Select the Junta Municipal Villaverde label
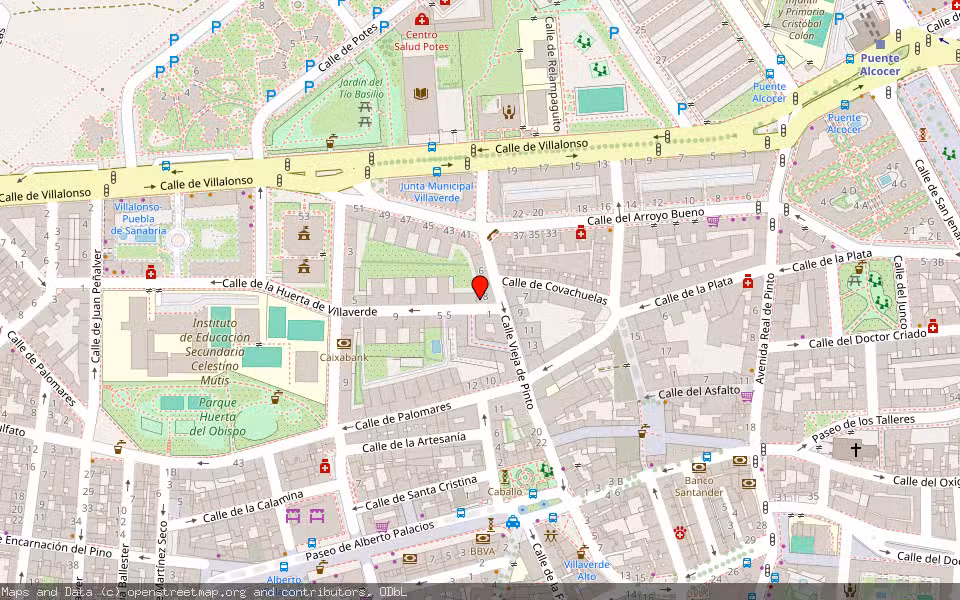The height and width of the screenshot is (600, 960). click(436, 192)
